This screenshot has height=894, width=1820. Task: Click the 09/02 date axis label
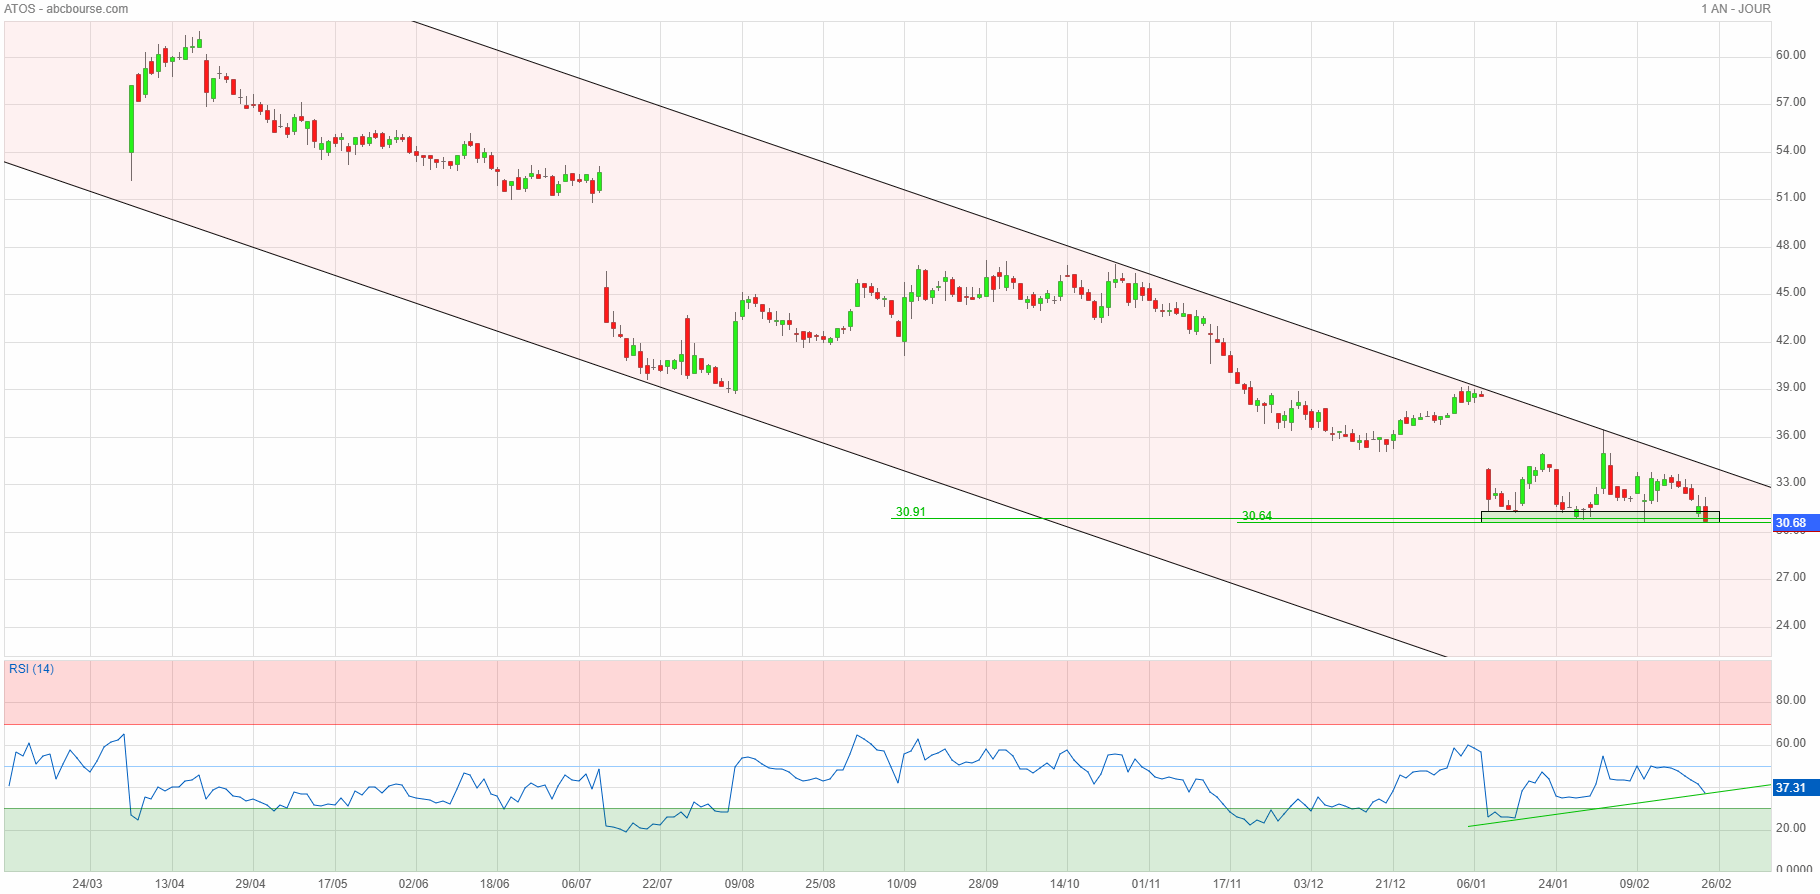pyautogui.click(x=1634, y=884)
